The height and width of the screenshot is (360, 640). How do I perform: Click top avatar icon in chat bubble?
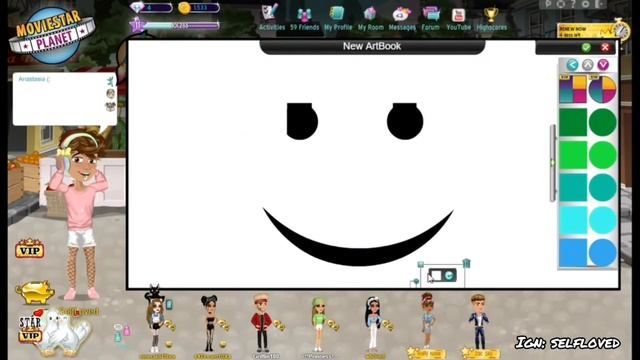(x=110, y=81)
